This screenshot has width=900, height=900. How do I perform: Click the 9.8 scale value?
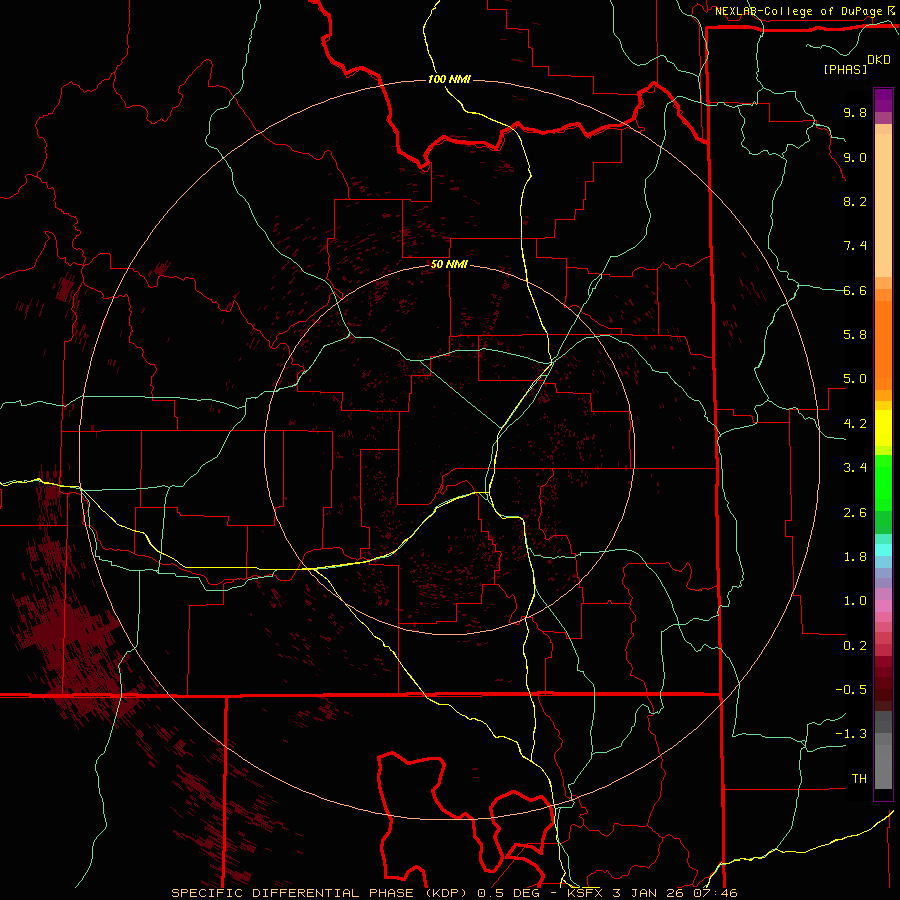tap(855, 112)
